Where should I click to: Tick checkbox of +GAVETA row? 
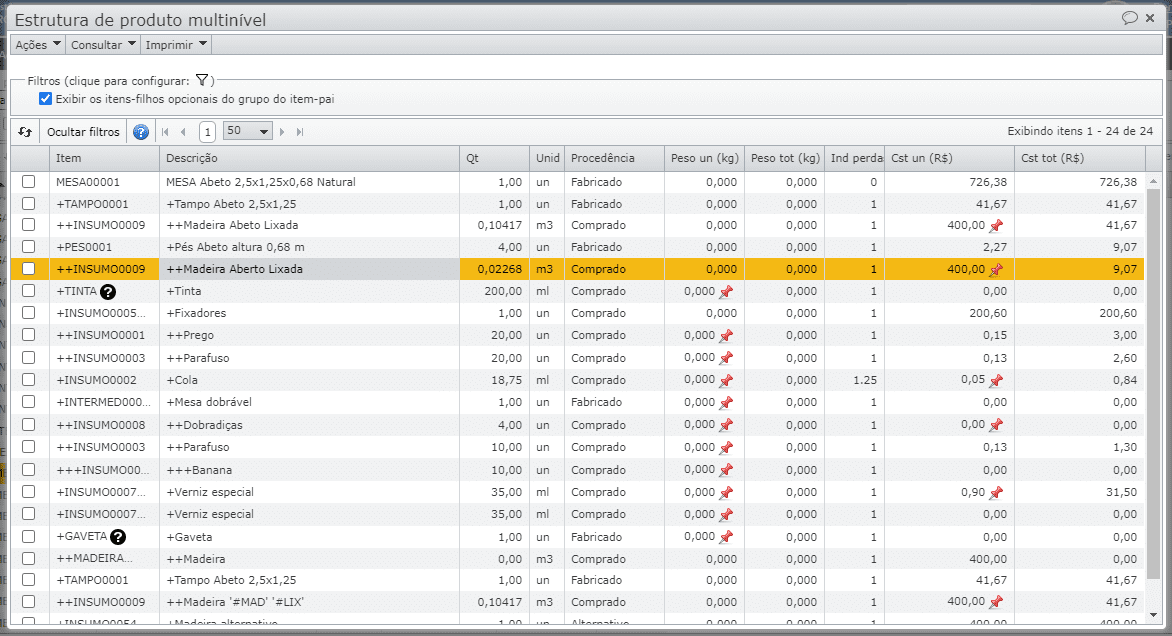coord(28,537)
